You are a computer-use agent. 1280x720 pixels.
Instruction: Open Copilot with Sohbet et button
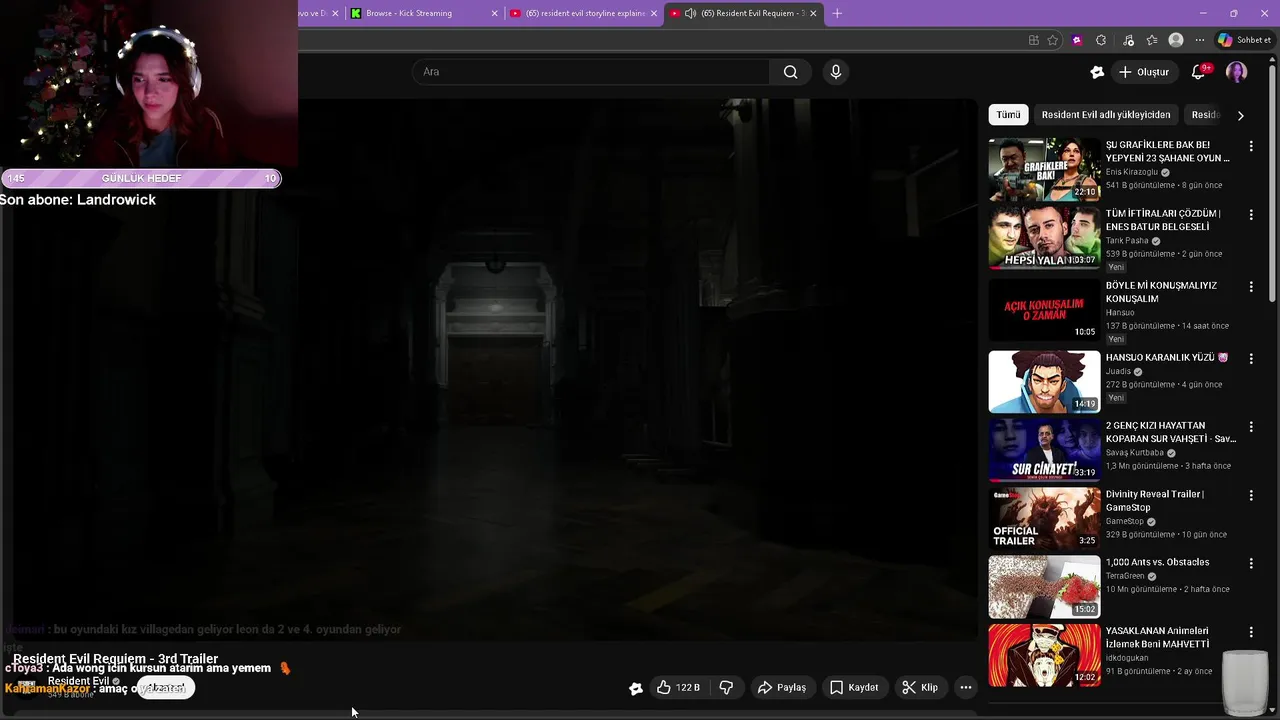pyautogui.click(x=1244, y=40)
